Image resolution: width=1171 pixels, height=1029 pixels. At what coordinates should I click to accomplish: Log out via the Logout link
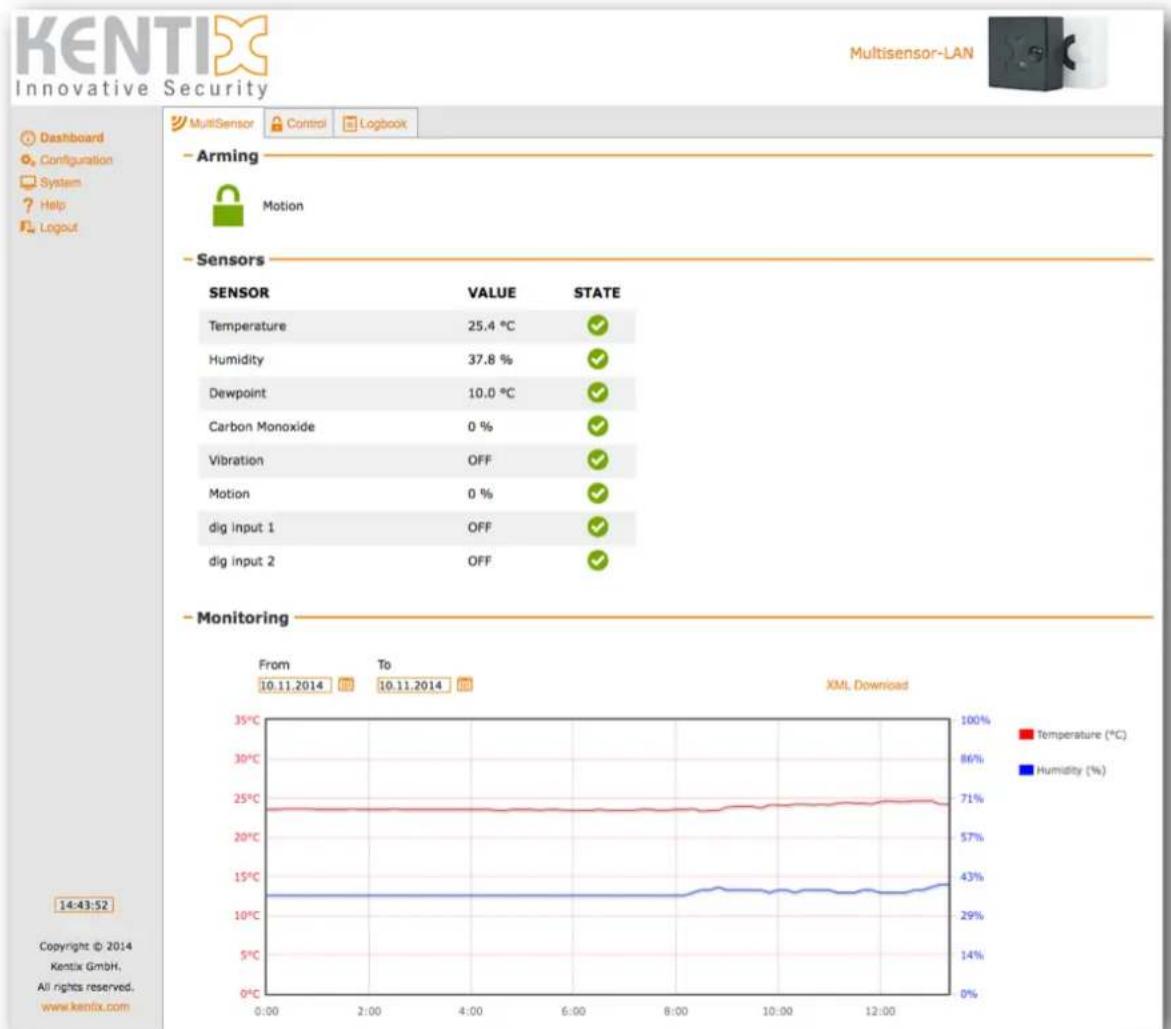[x=58, y=227]
